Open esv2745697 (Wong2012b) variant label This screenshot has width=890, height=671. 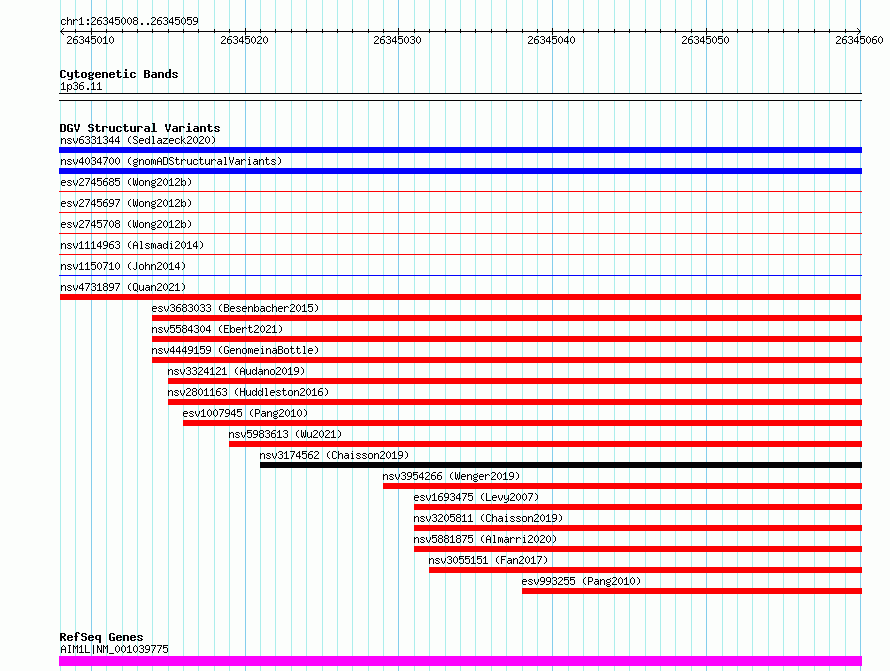point(126,203)
